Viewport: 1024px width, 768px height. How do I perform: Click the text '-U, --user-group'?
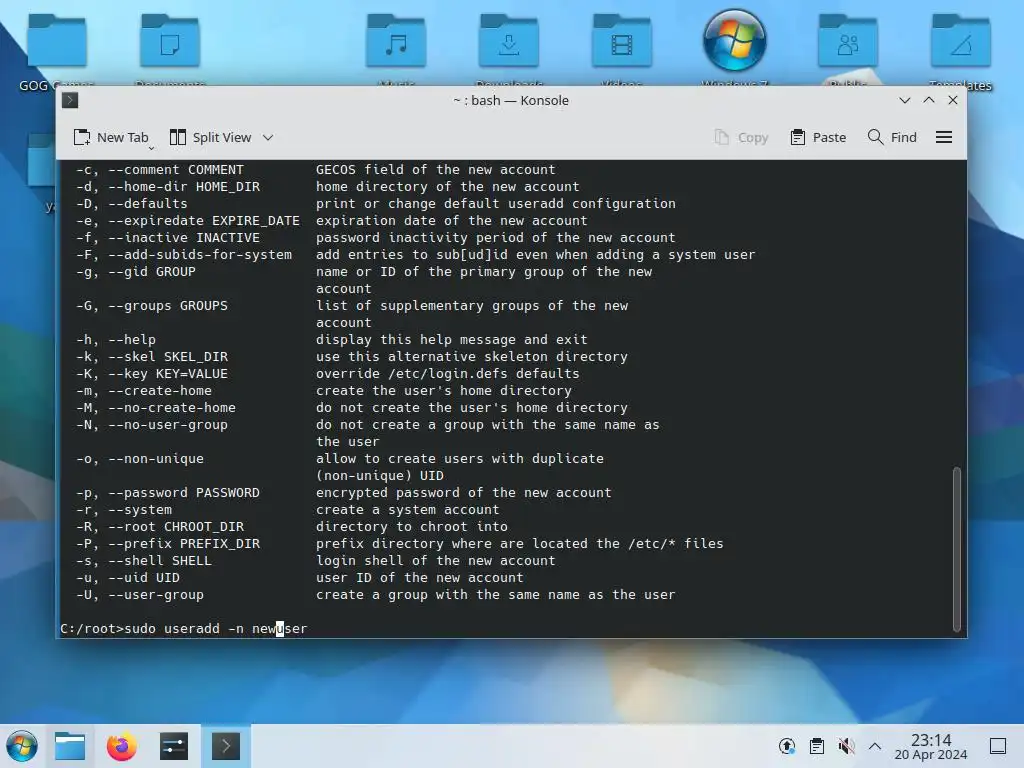pyautogui.click(x=140, y=594)
